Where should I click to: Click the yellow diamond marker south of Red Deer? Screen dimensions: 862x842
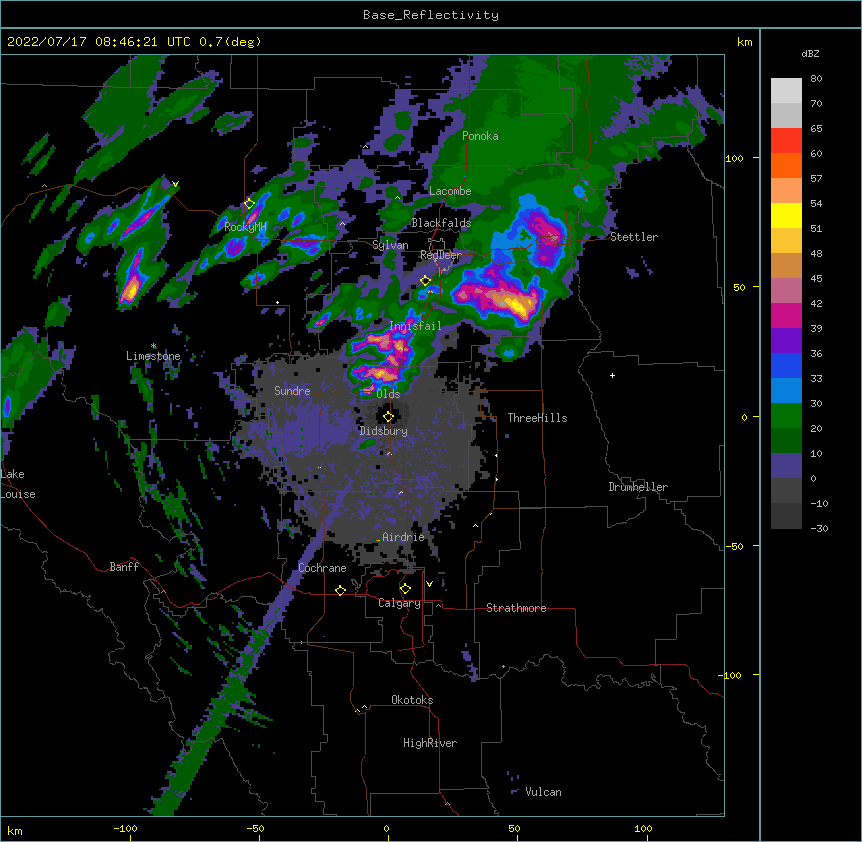pos(425,281)
